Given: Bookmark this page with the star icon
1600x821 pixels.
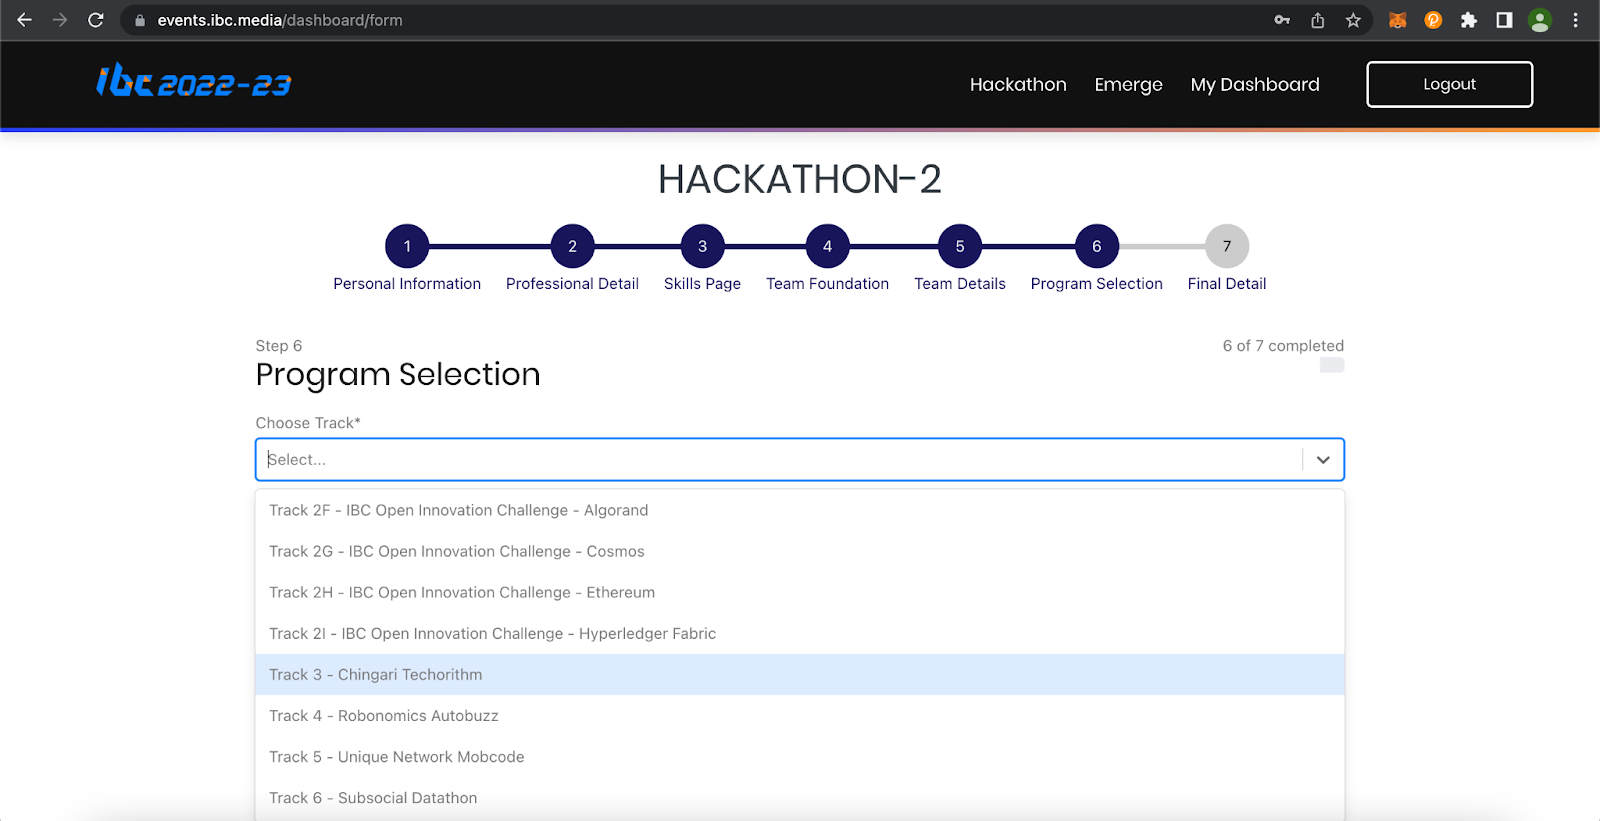Looking at the screenshot, I should (x=1353, y=20).
